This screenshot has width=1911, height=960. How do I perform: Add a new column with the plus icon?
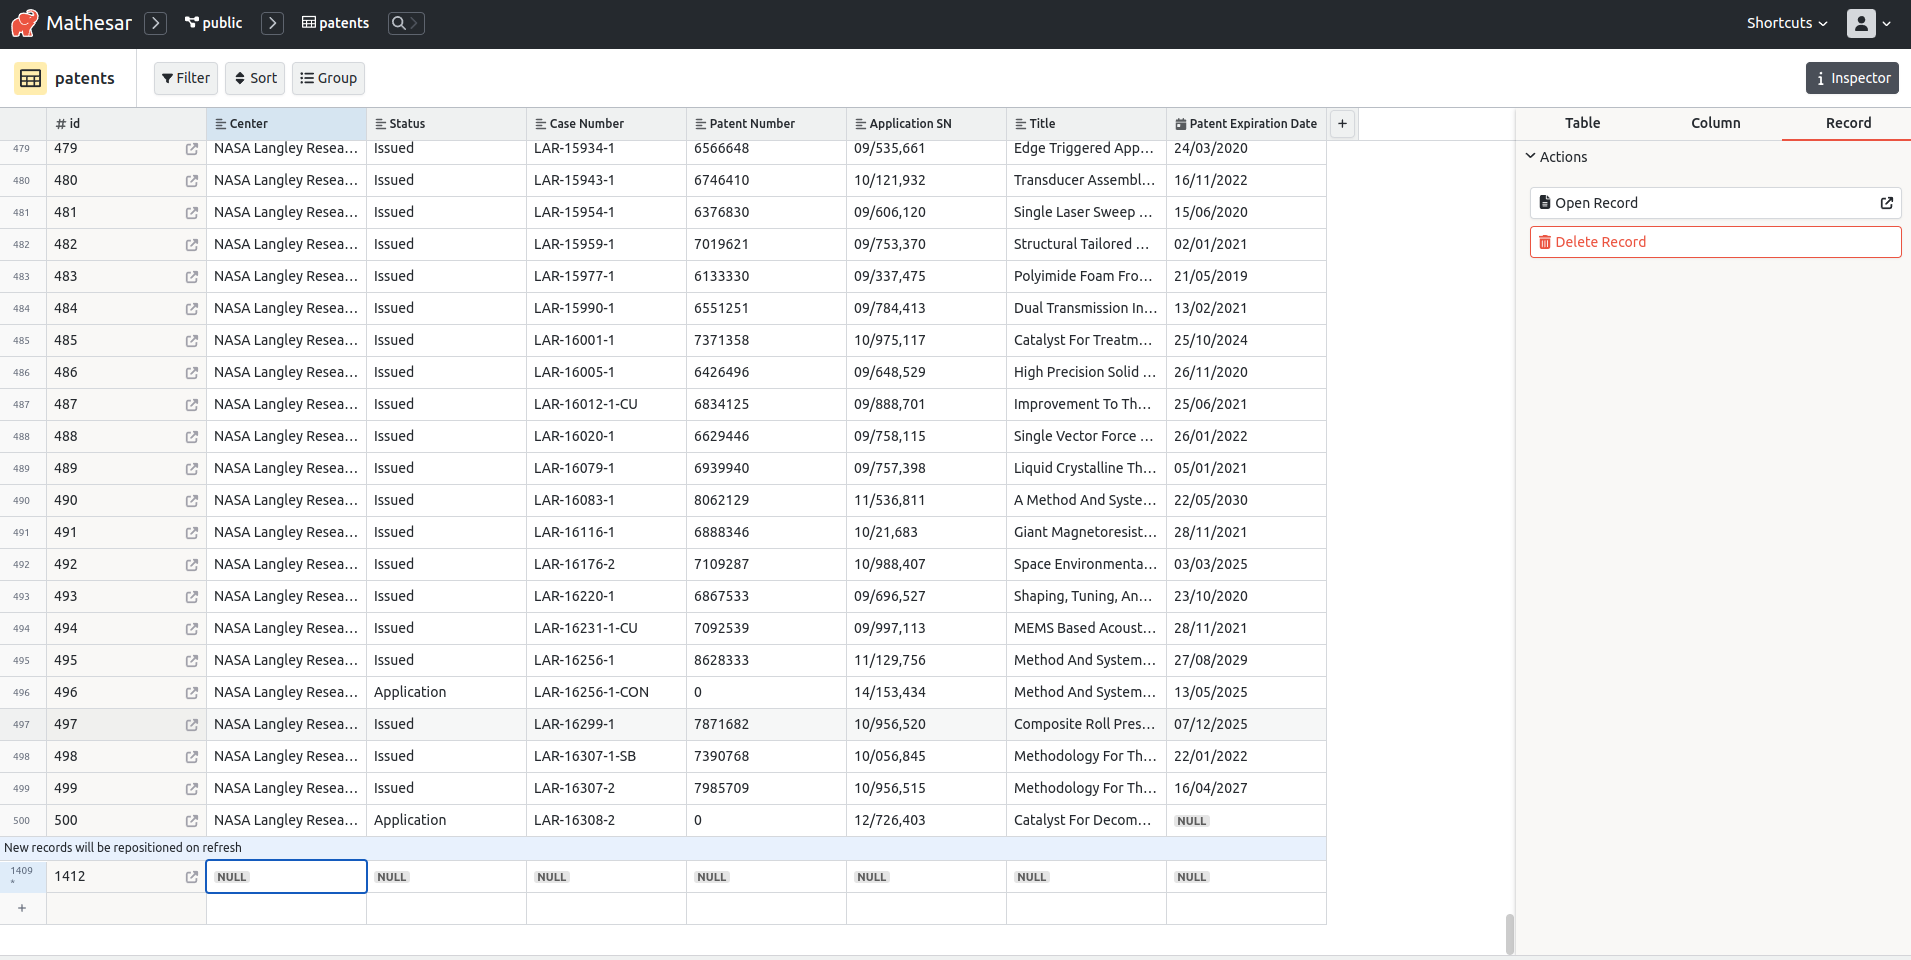[x=1341, y=123]
